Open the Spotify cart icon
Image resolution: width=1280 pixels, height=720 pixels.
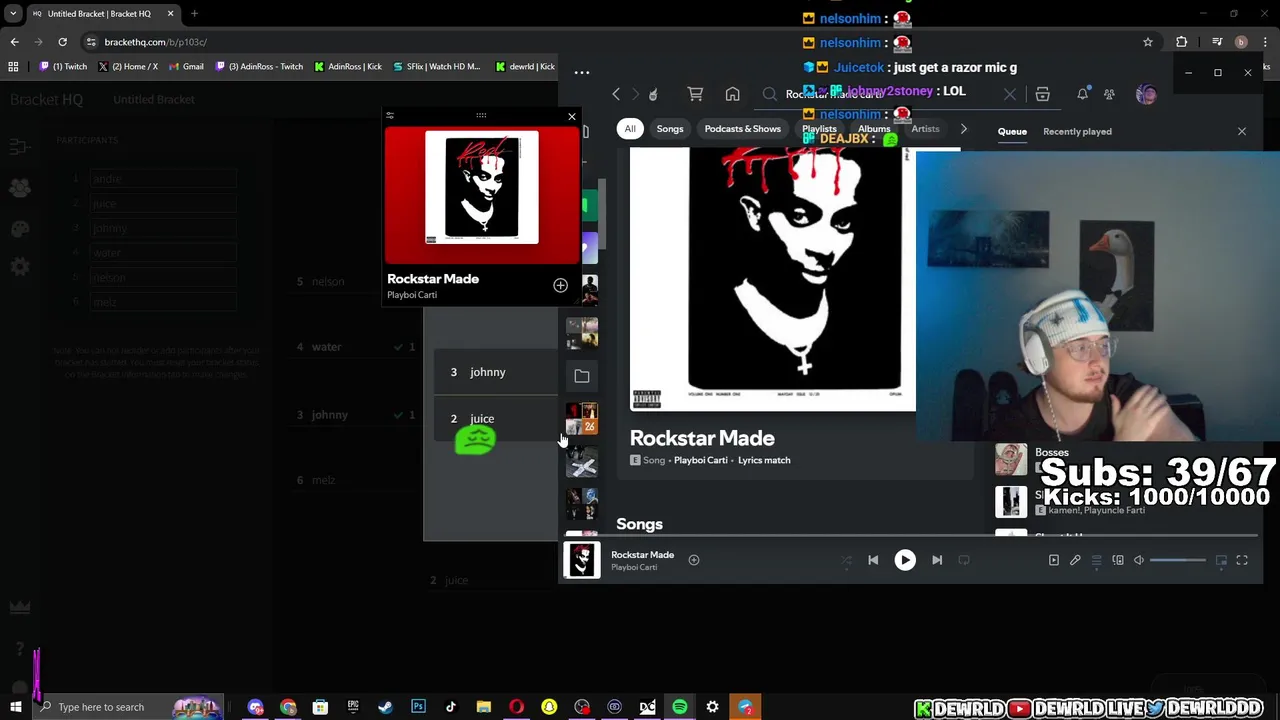coord(695,94)
